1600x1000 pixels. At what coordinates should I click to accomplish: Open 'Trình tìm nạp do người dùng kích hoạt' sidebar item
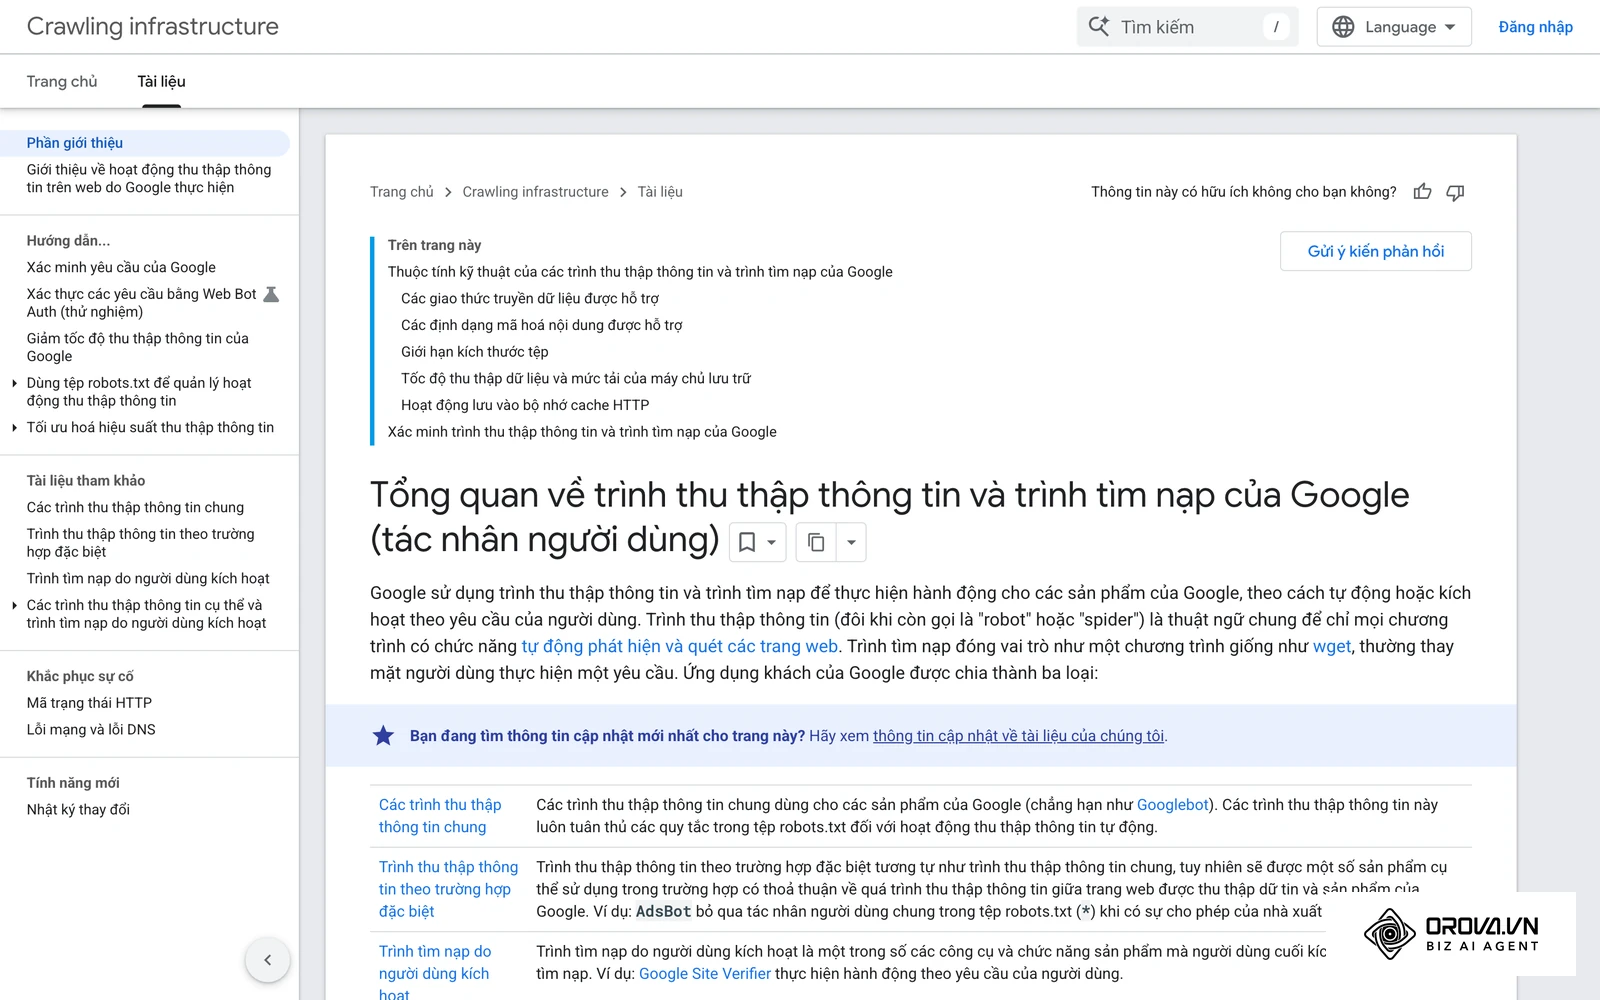click(148, 579)
